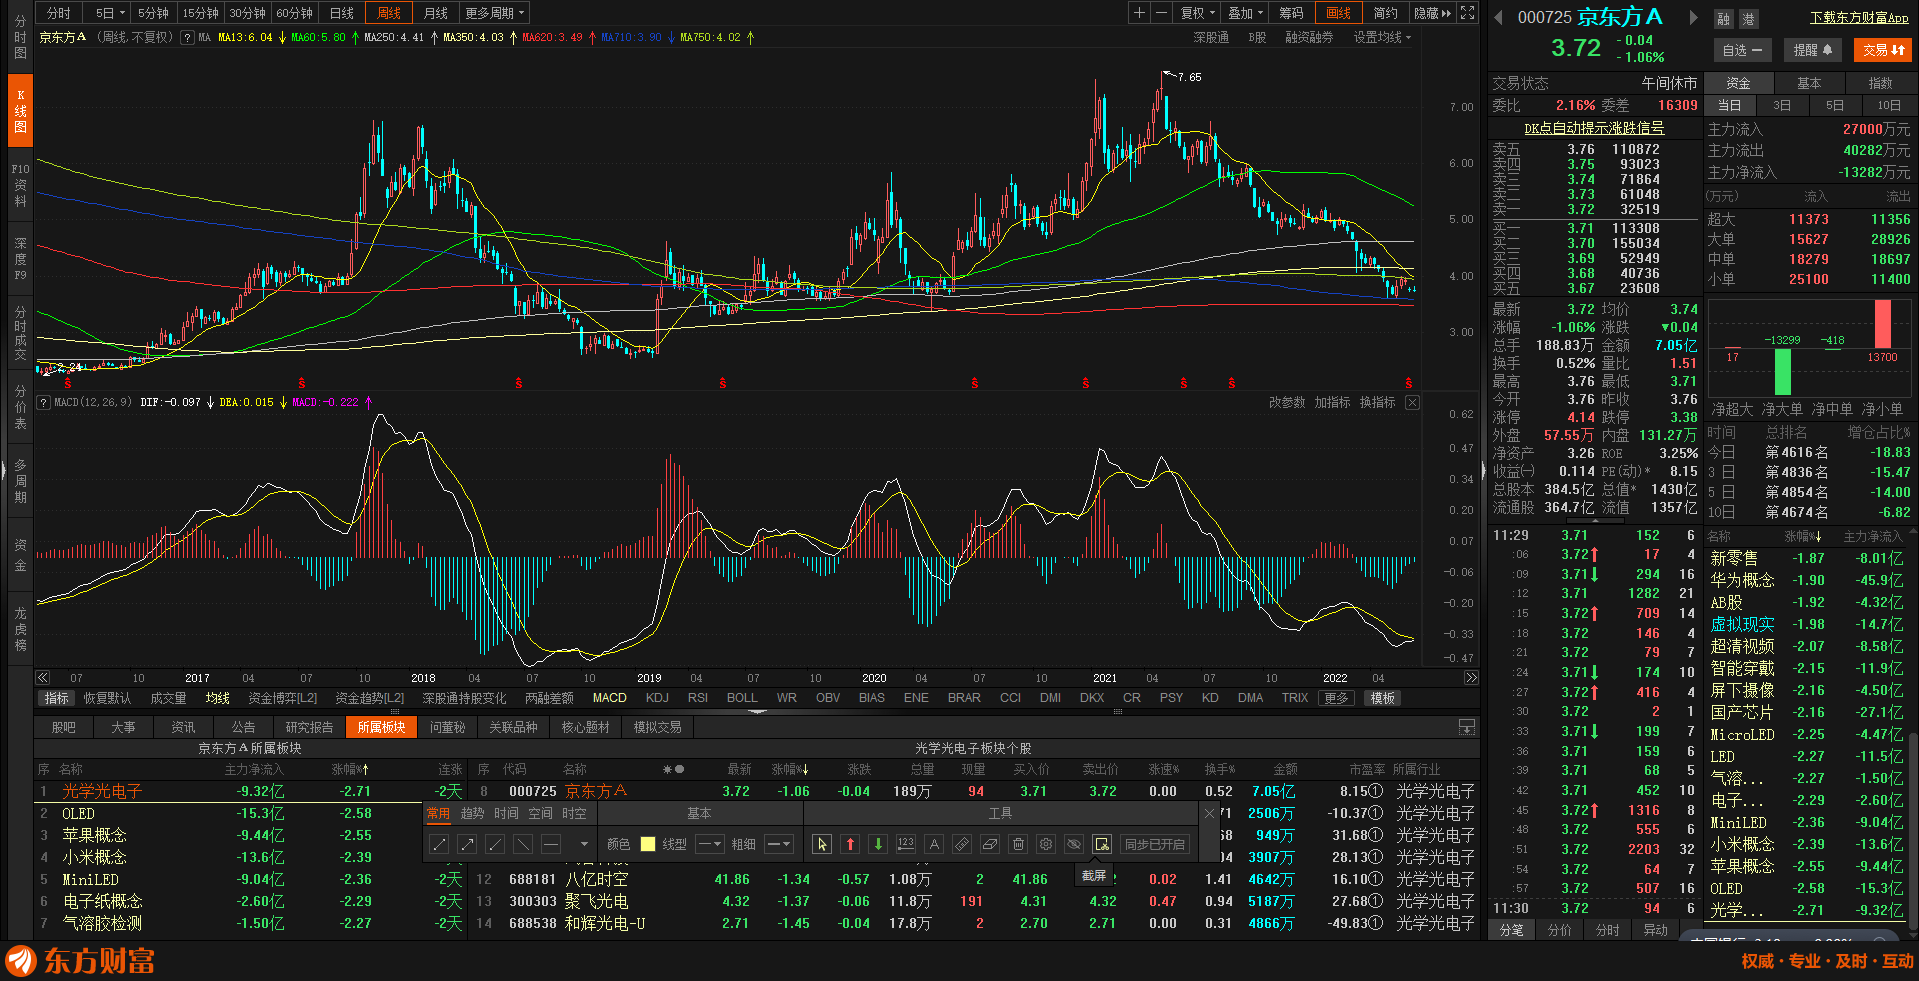
Task: Toggle 筹码 chip distribution view
Action: pyautogui.click(x=1291, y=13)
